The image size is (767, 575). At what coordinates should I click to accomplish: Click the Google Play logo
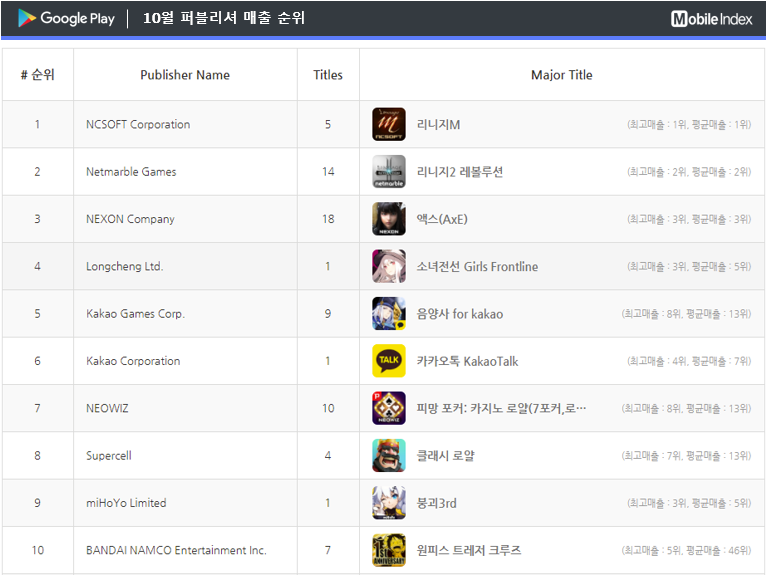(x=66, y=19)
